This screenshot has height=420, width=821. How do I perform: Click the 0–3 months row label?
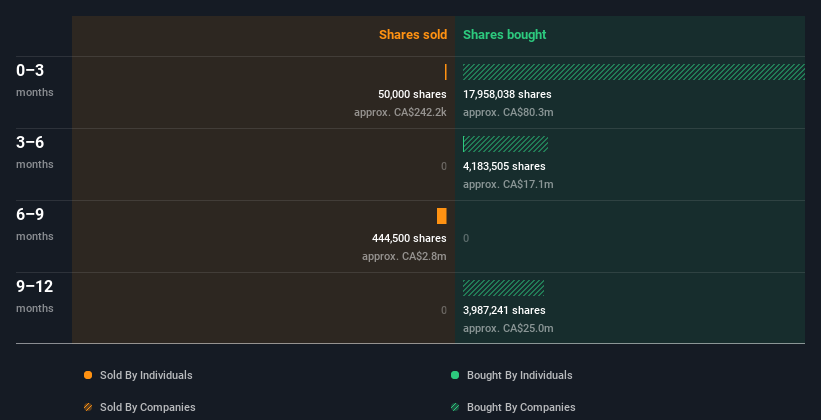coord(35,80)
